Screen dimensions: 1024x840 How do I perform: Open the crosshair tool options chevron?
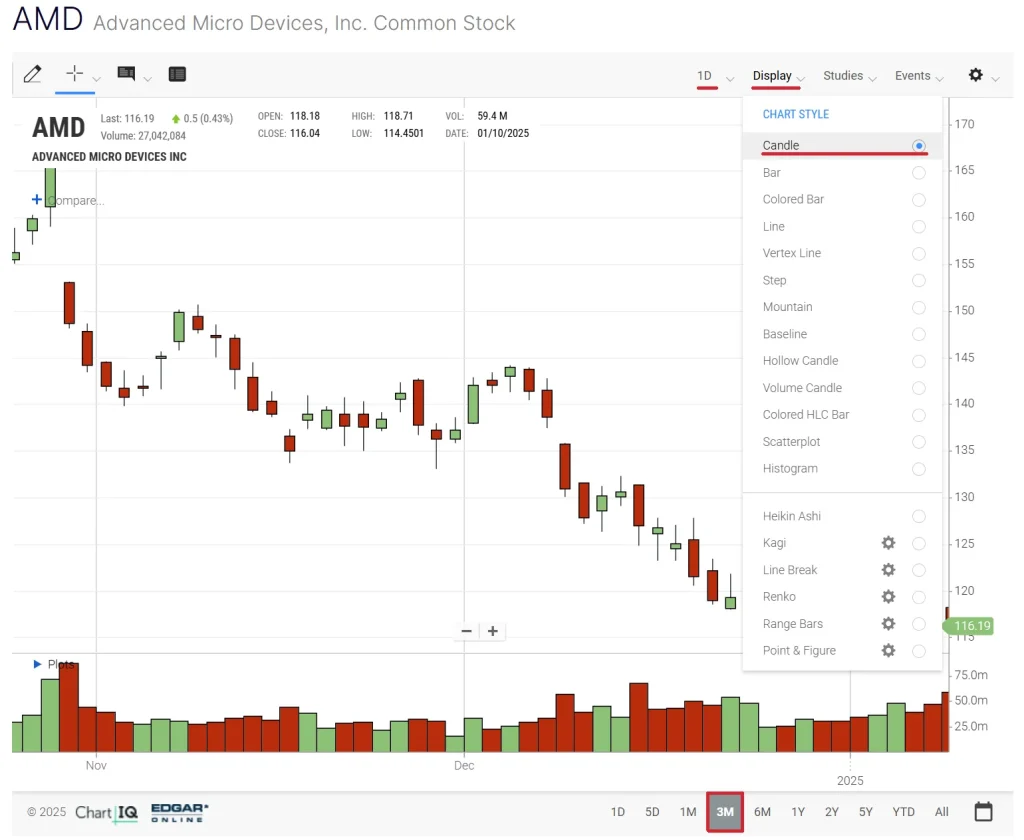point(96,79)
